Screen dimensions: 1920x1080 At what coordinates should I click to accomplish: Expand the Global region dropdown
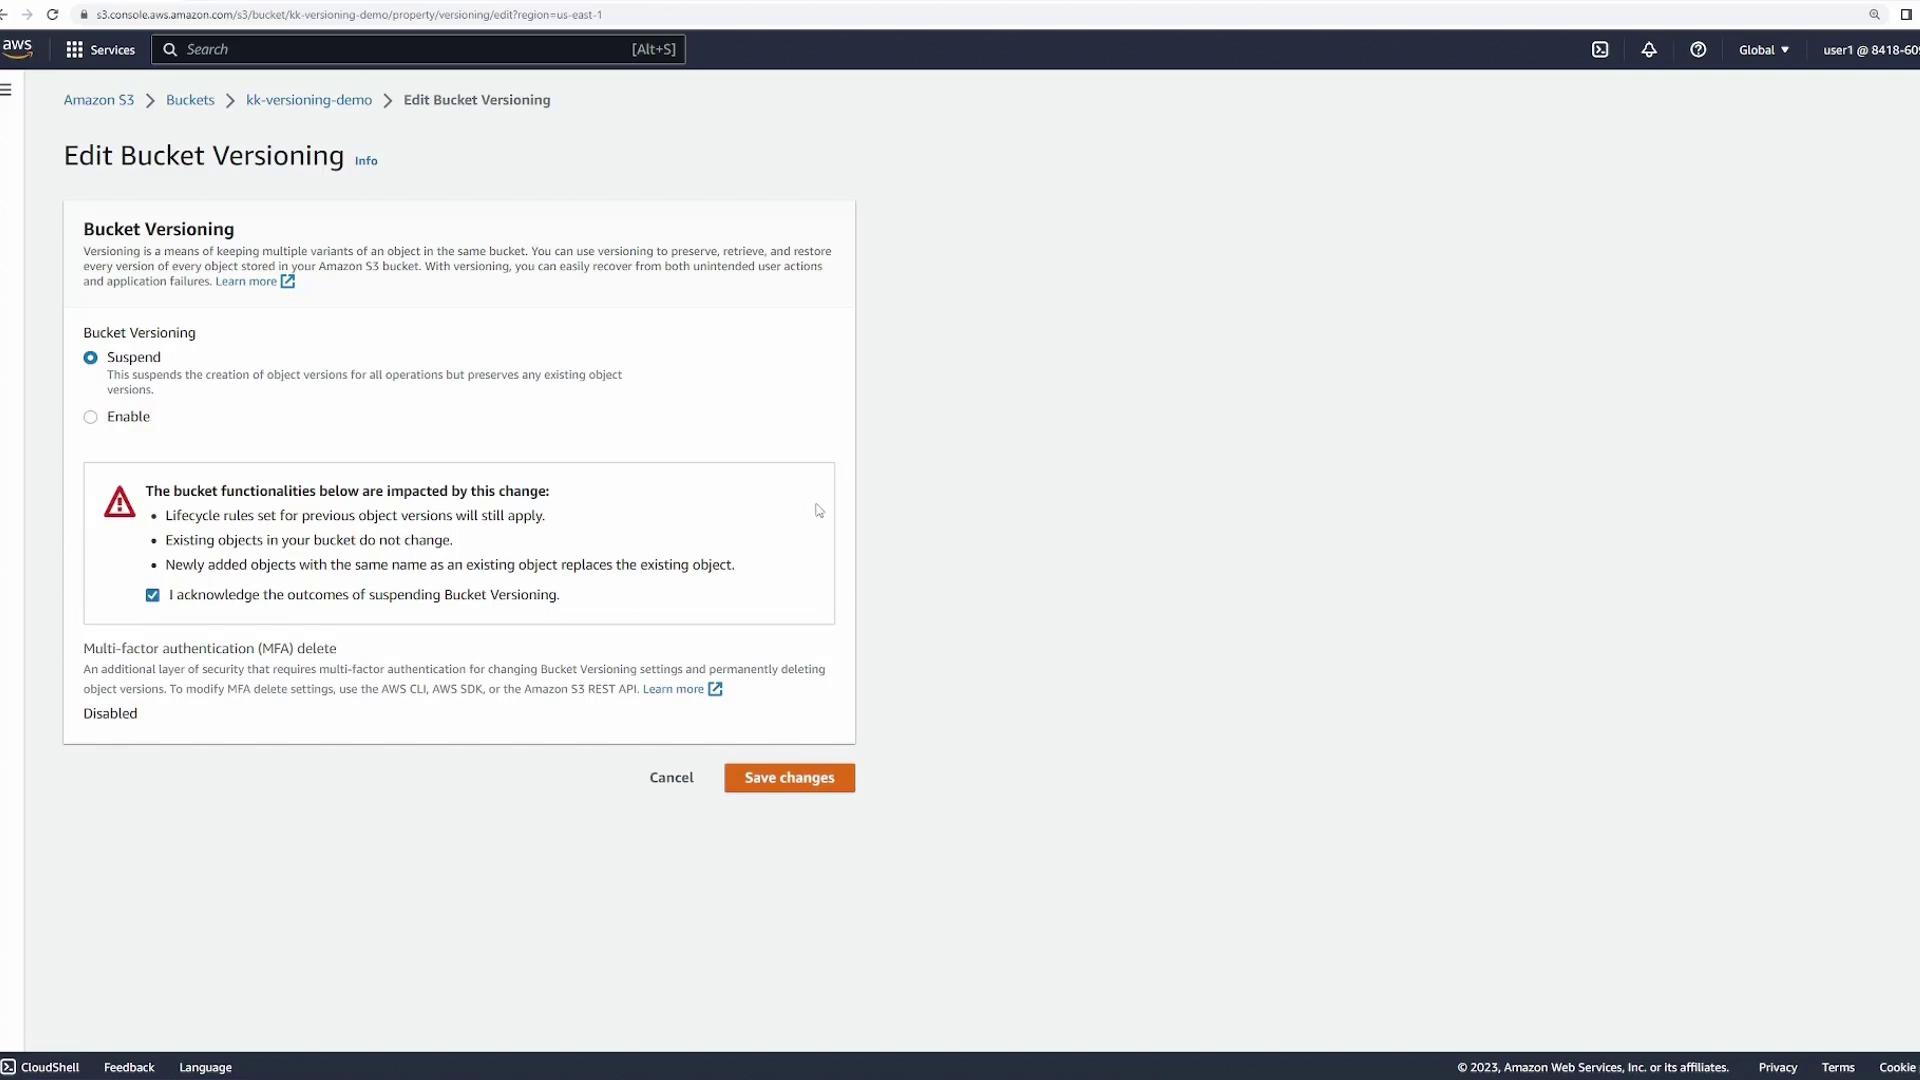tap(1763, 50)
